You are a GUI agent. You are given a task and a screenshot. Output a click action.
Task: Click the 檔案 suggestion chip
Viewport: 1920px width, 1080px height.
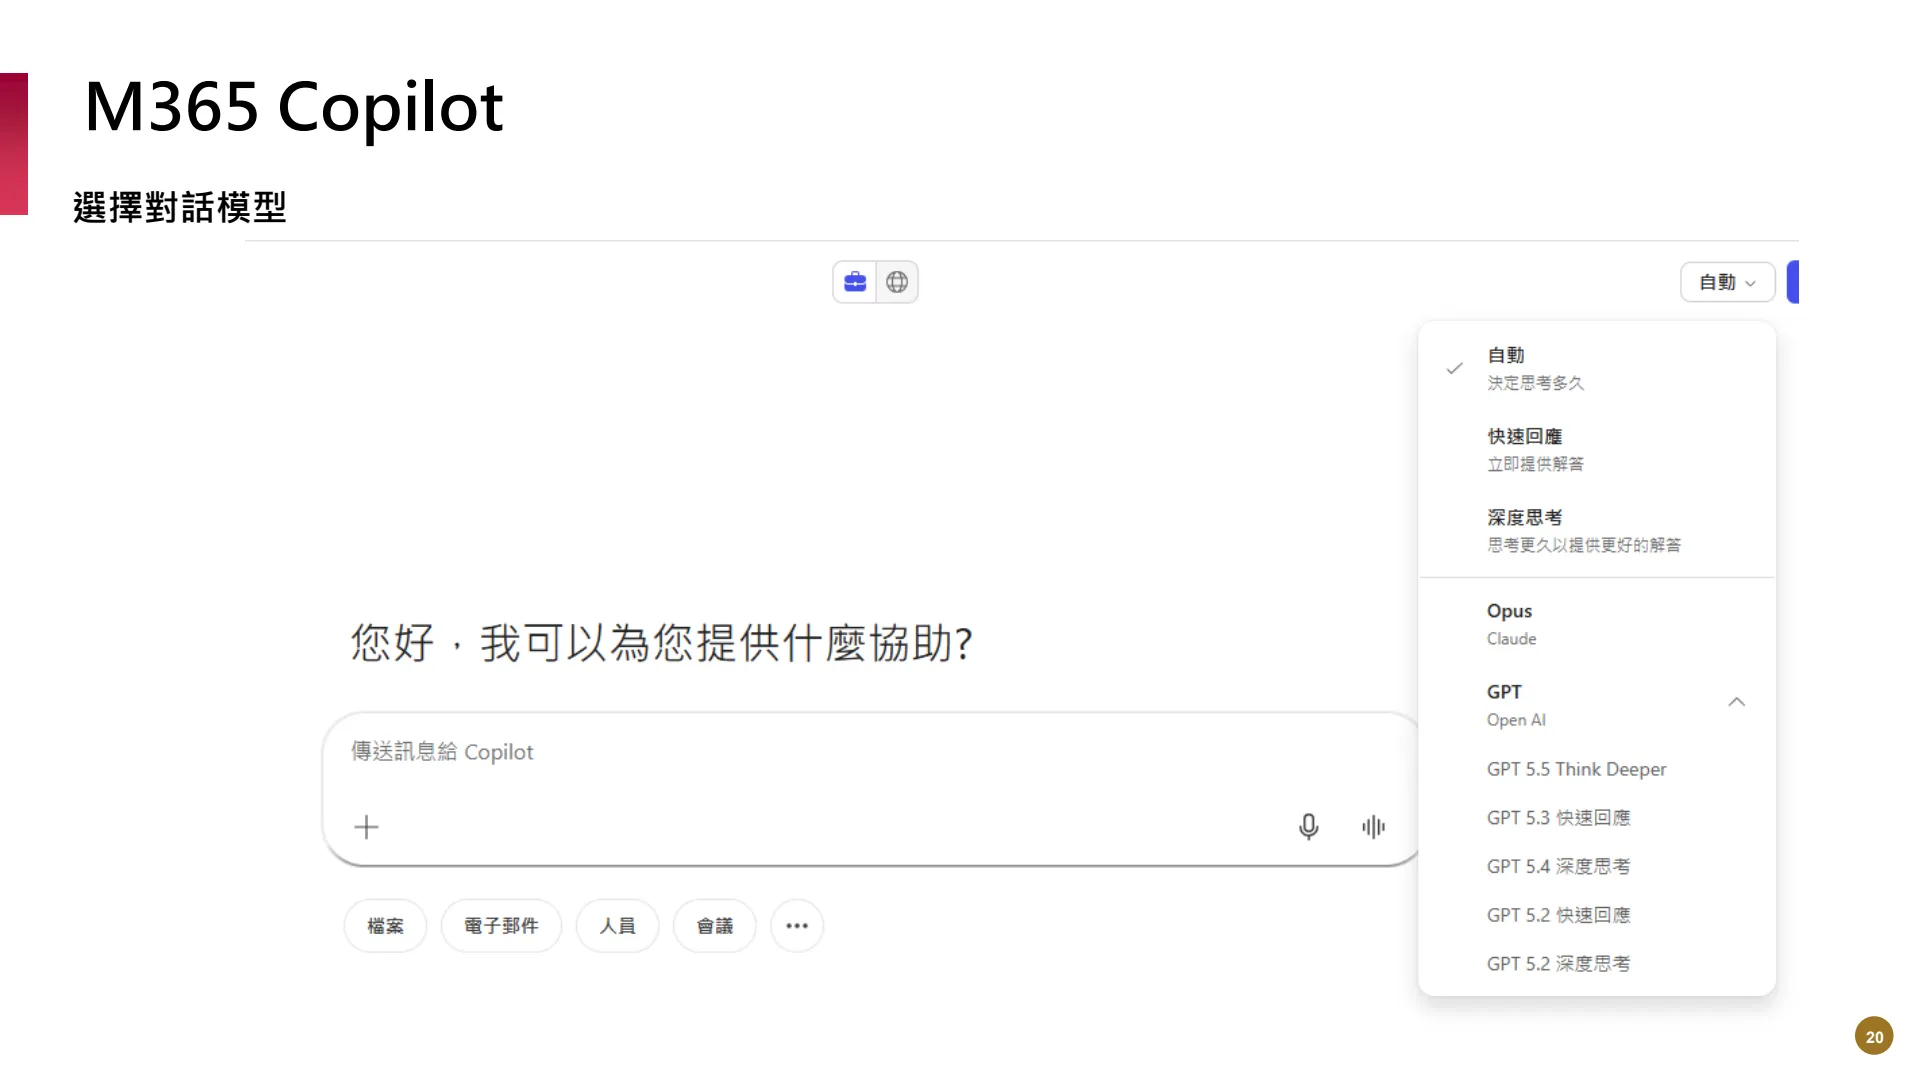385,926
